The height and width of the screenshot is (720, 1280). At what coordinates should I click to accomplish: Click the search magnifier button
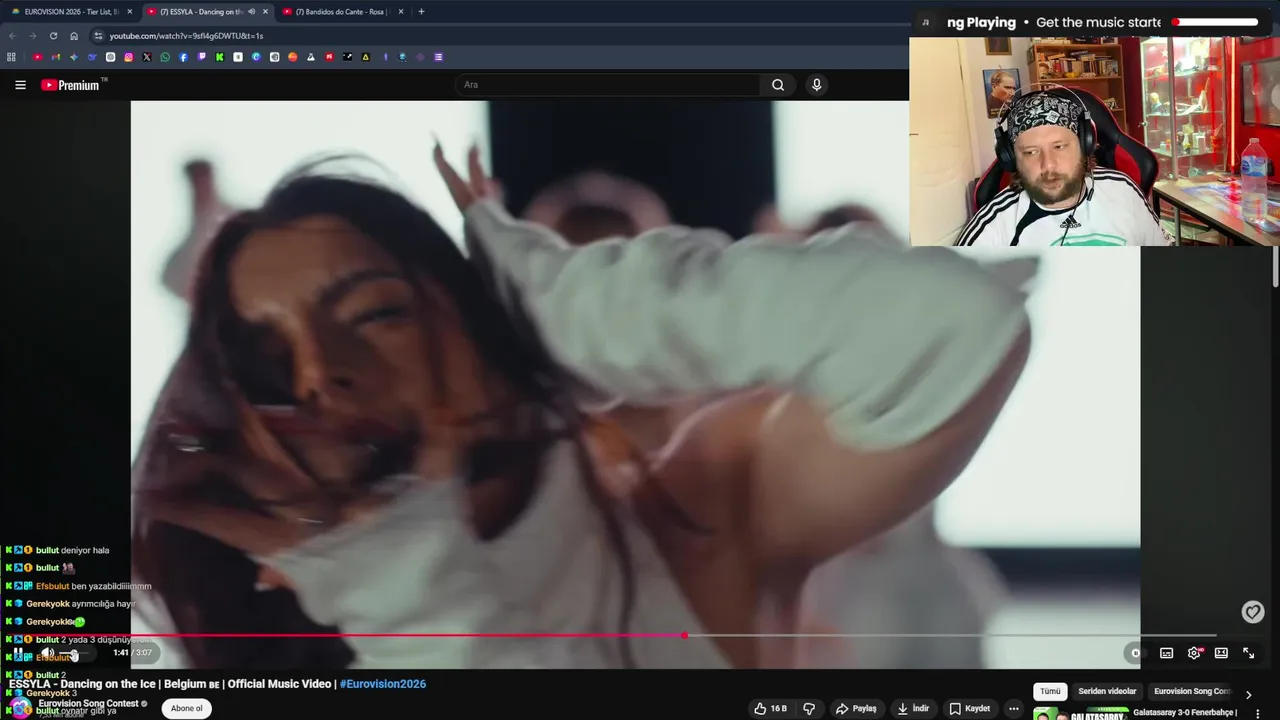click(778, 85)
